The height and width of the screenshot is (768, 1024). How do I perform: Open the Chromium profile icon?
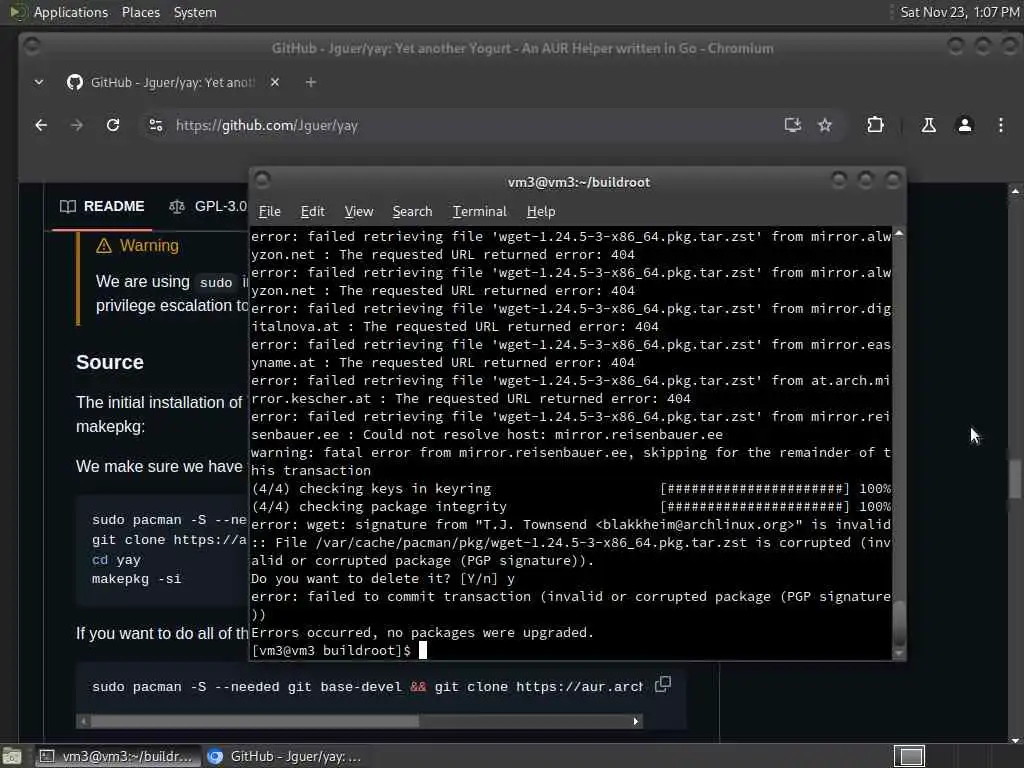pos(965,125)
